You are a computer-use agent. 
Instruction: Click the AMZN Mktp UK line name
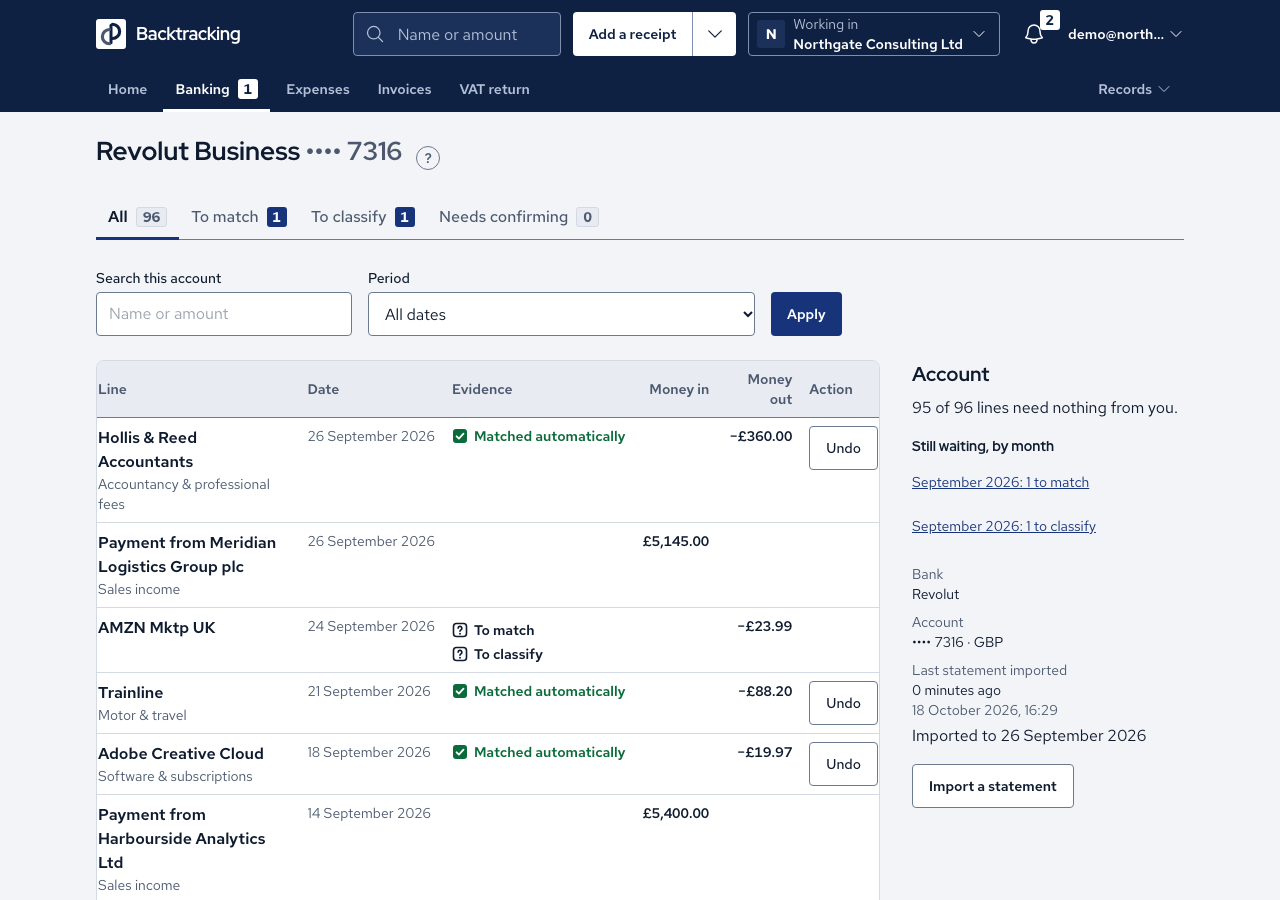(x=157, y=628)
